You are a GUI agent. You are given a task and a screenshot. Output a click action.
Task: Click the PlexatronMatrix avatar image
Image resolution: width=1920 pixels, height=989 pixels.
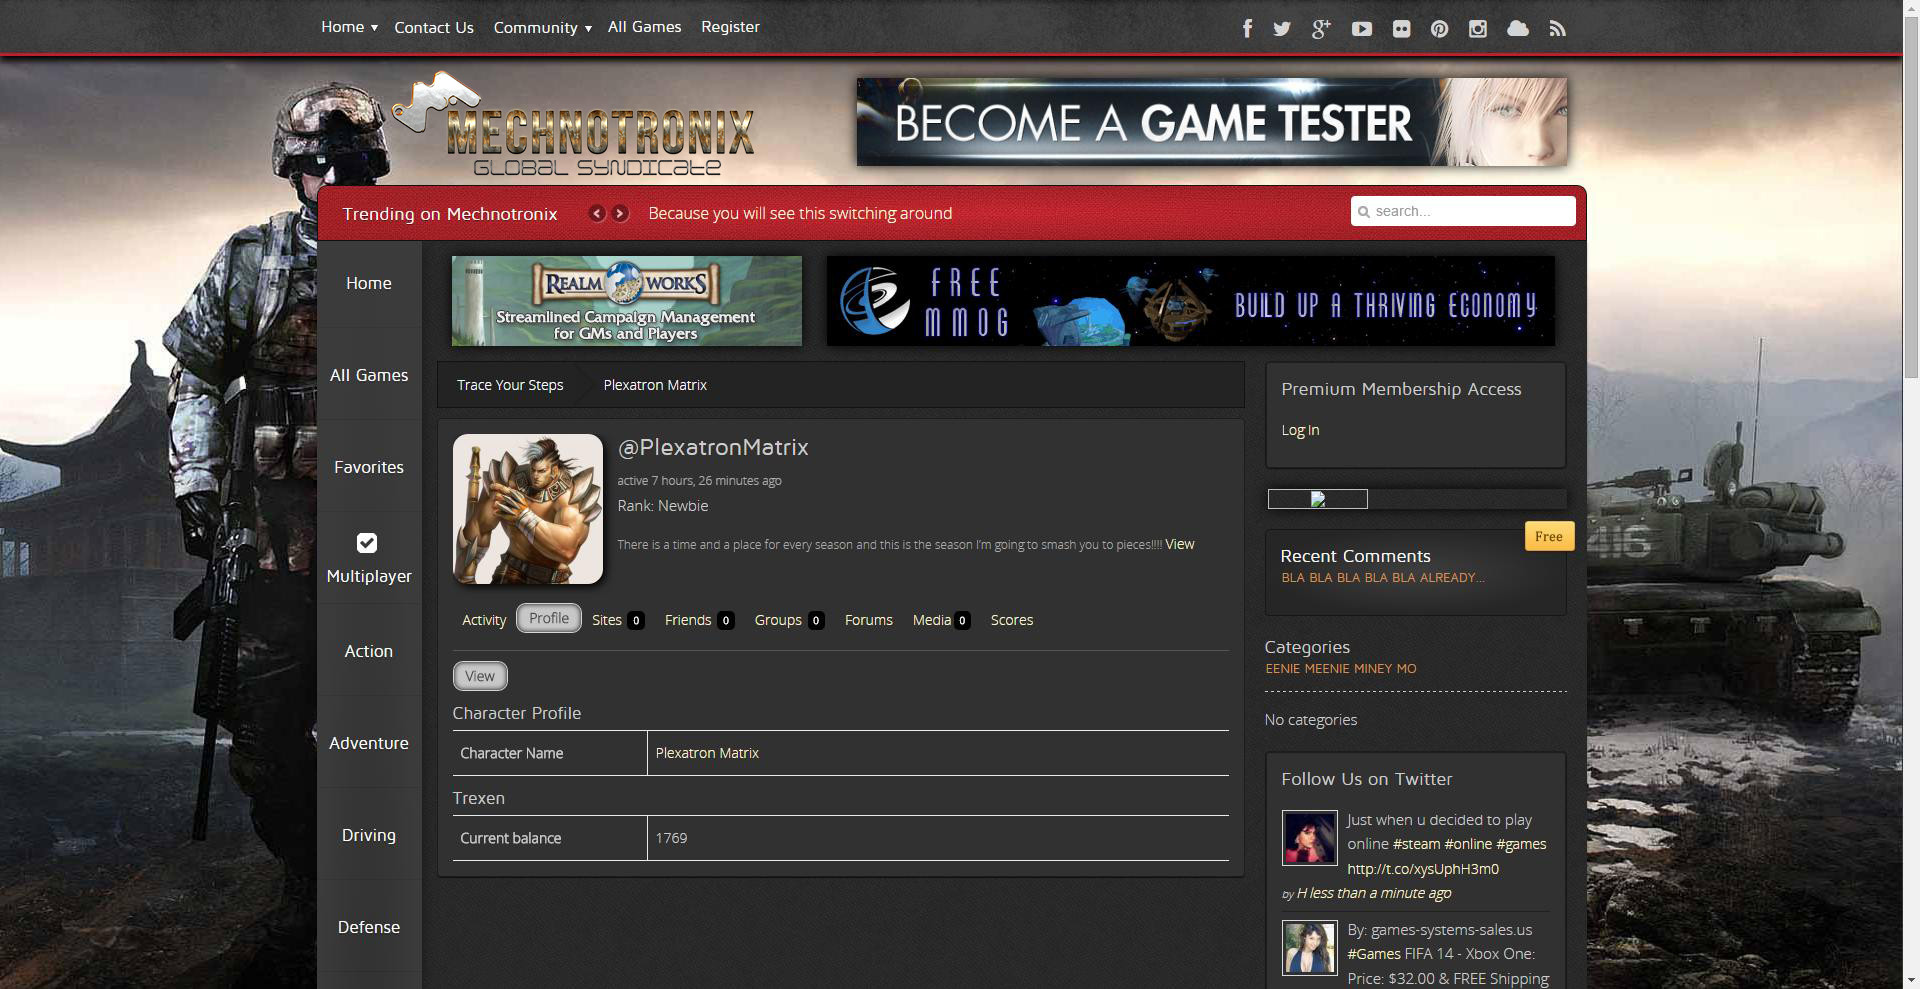point(528,509)
